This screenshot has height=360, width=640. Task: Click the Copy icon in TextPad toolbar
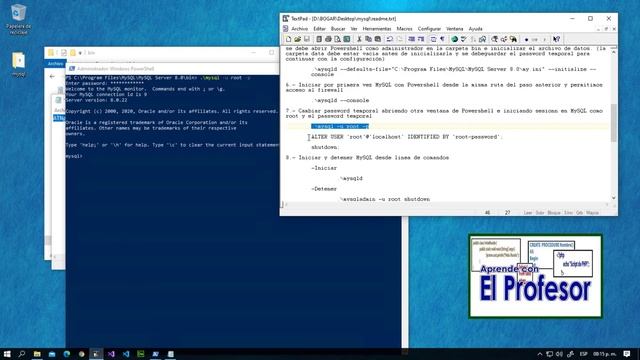pyautogui.click(x=368, y=39)
